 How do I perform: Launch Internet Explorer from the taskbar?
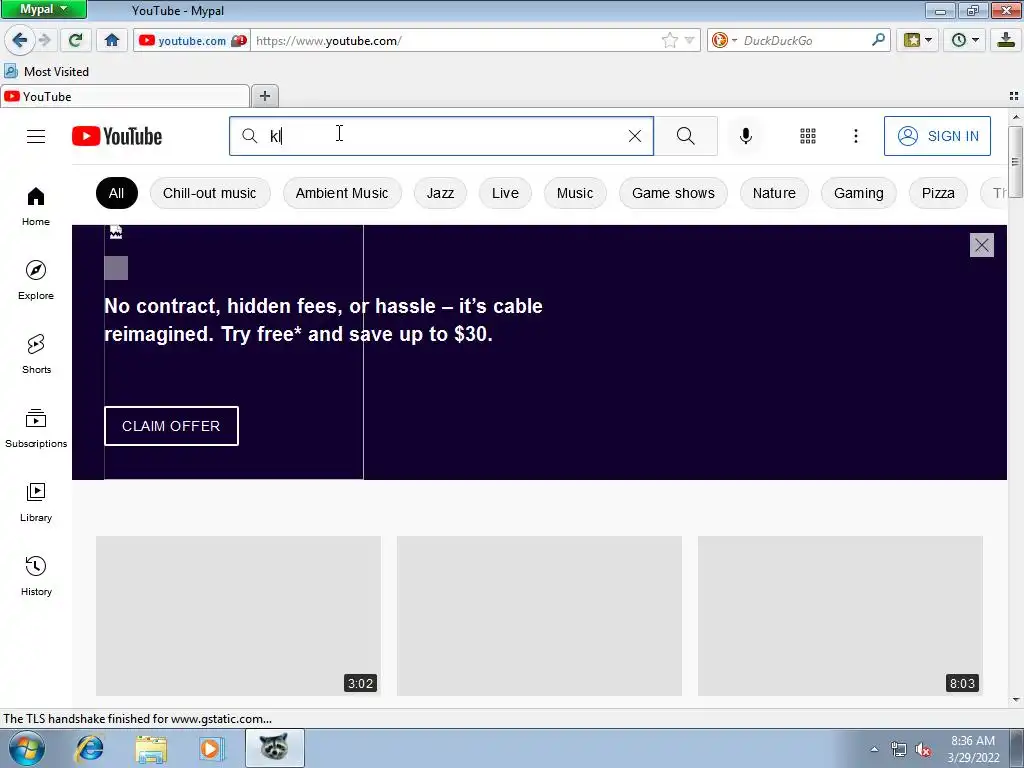click(x=89, y=748)
